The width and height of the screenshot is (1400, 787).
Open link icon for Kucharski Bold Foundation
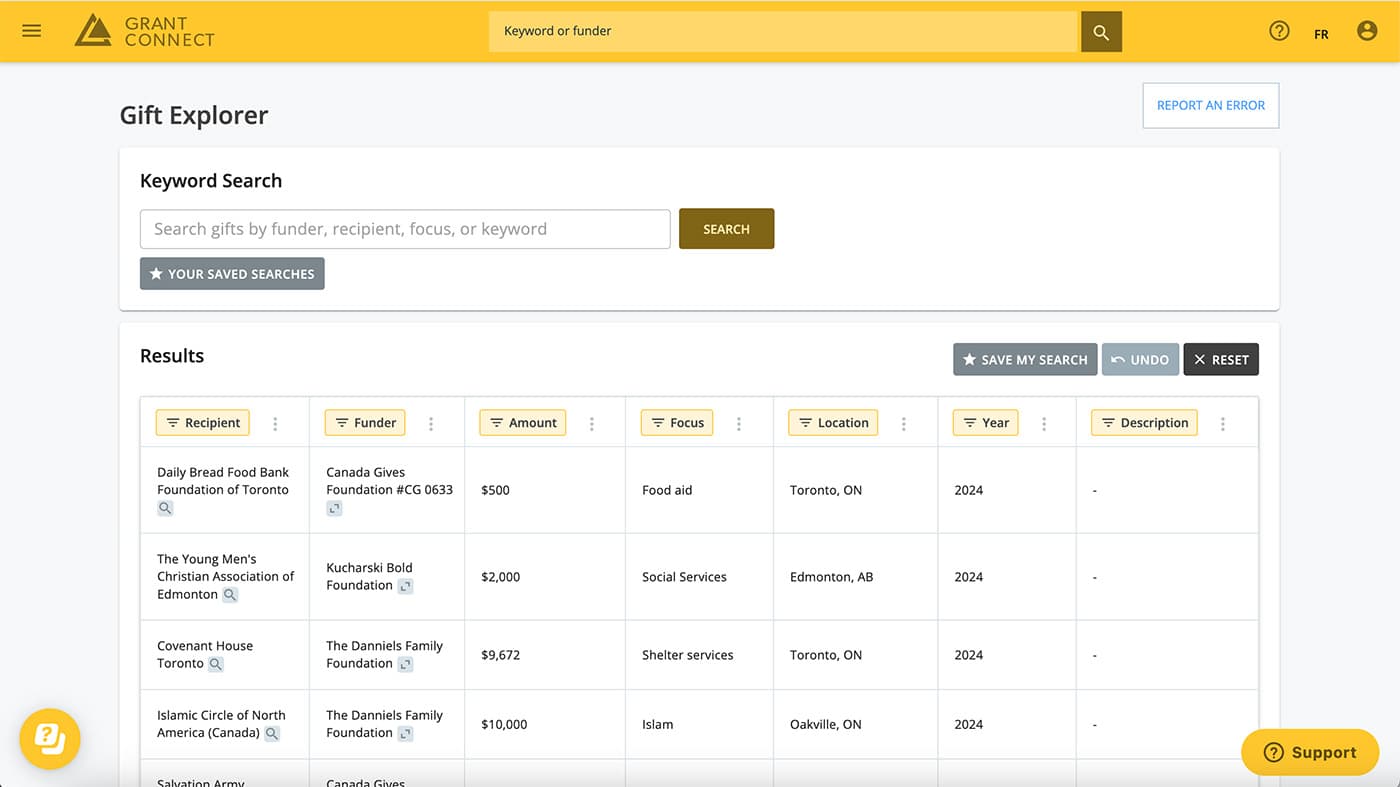[405, 586]
